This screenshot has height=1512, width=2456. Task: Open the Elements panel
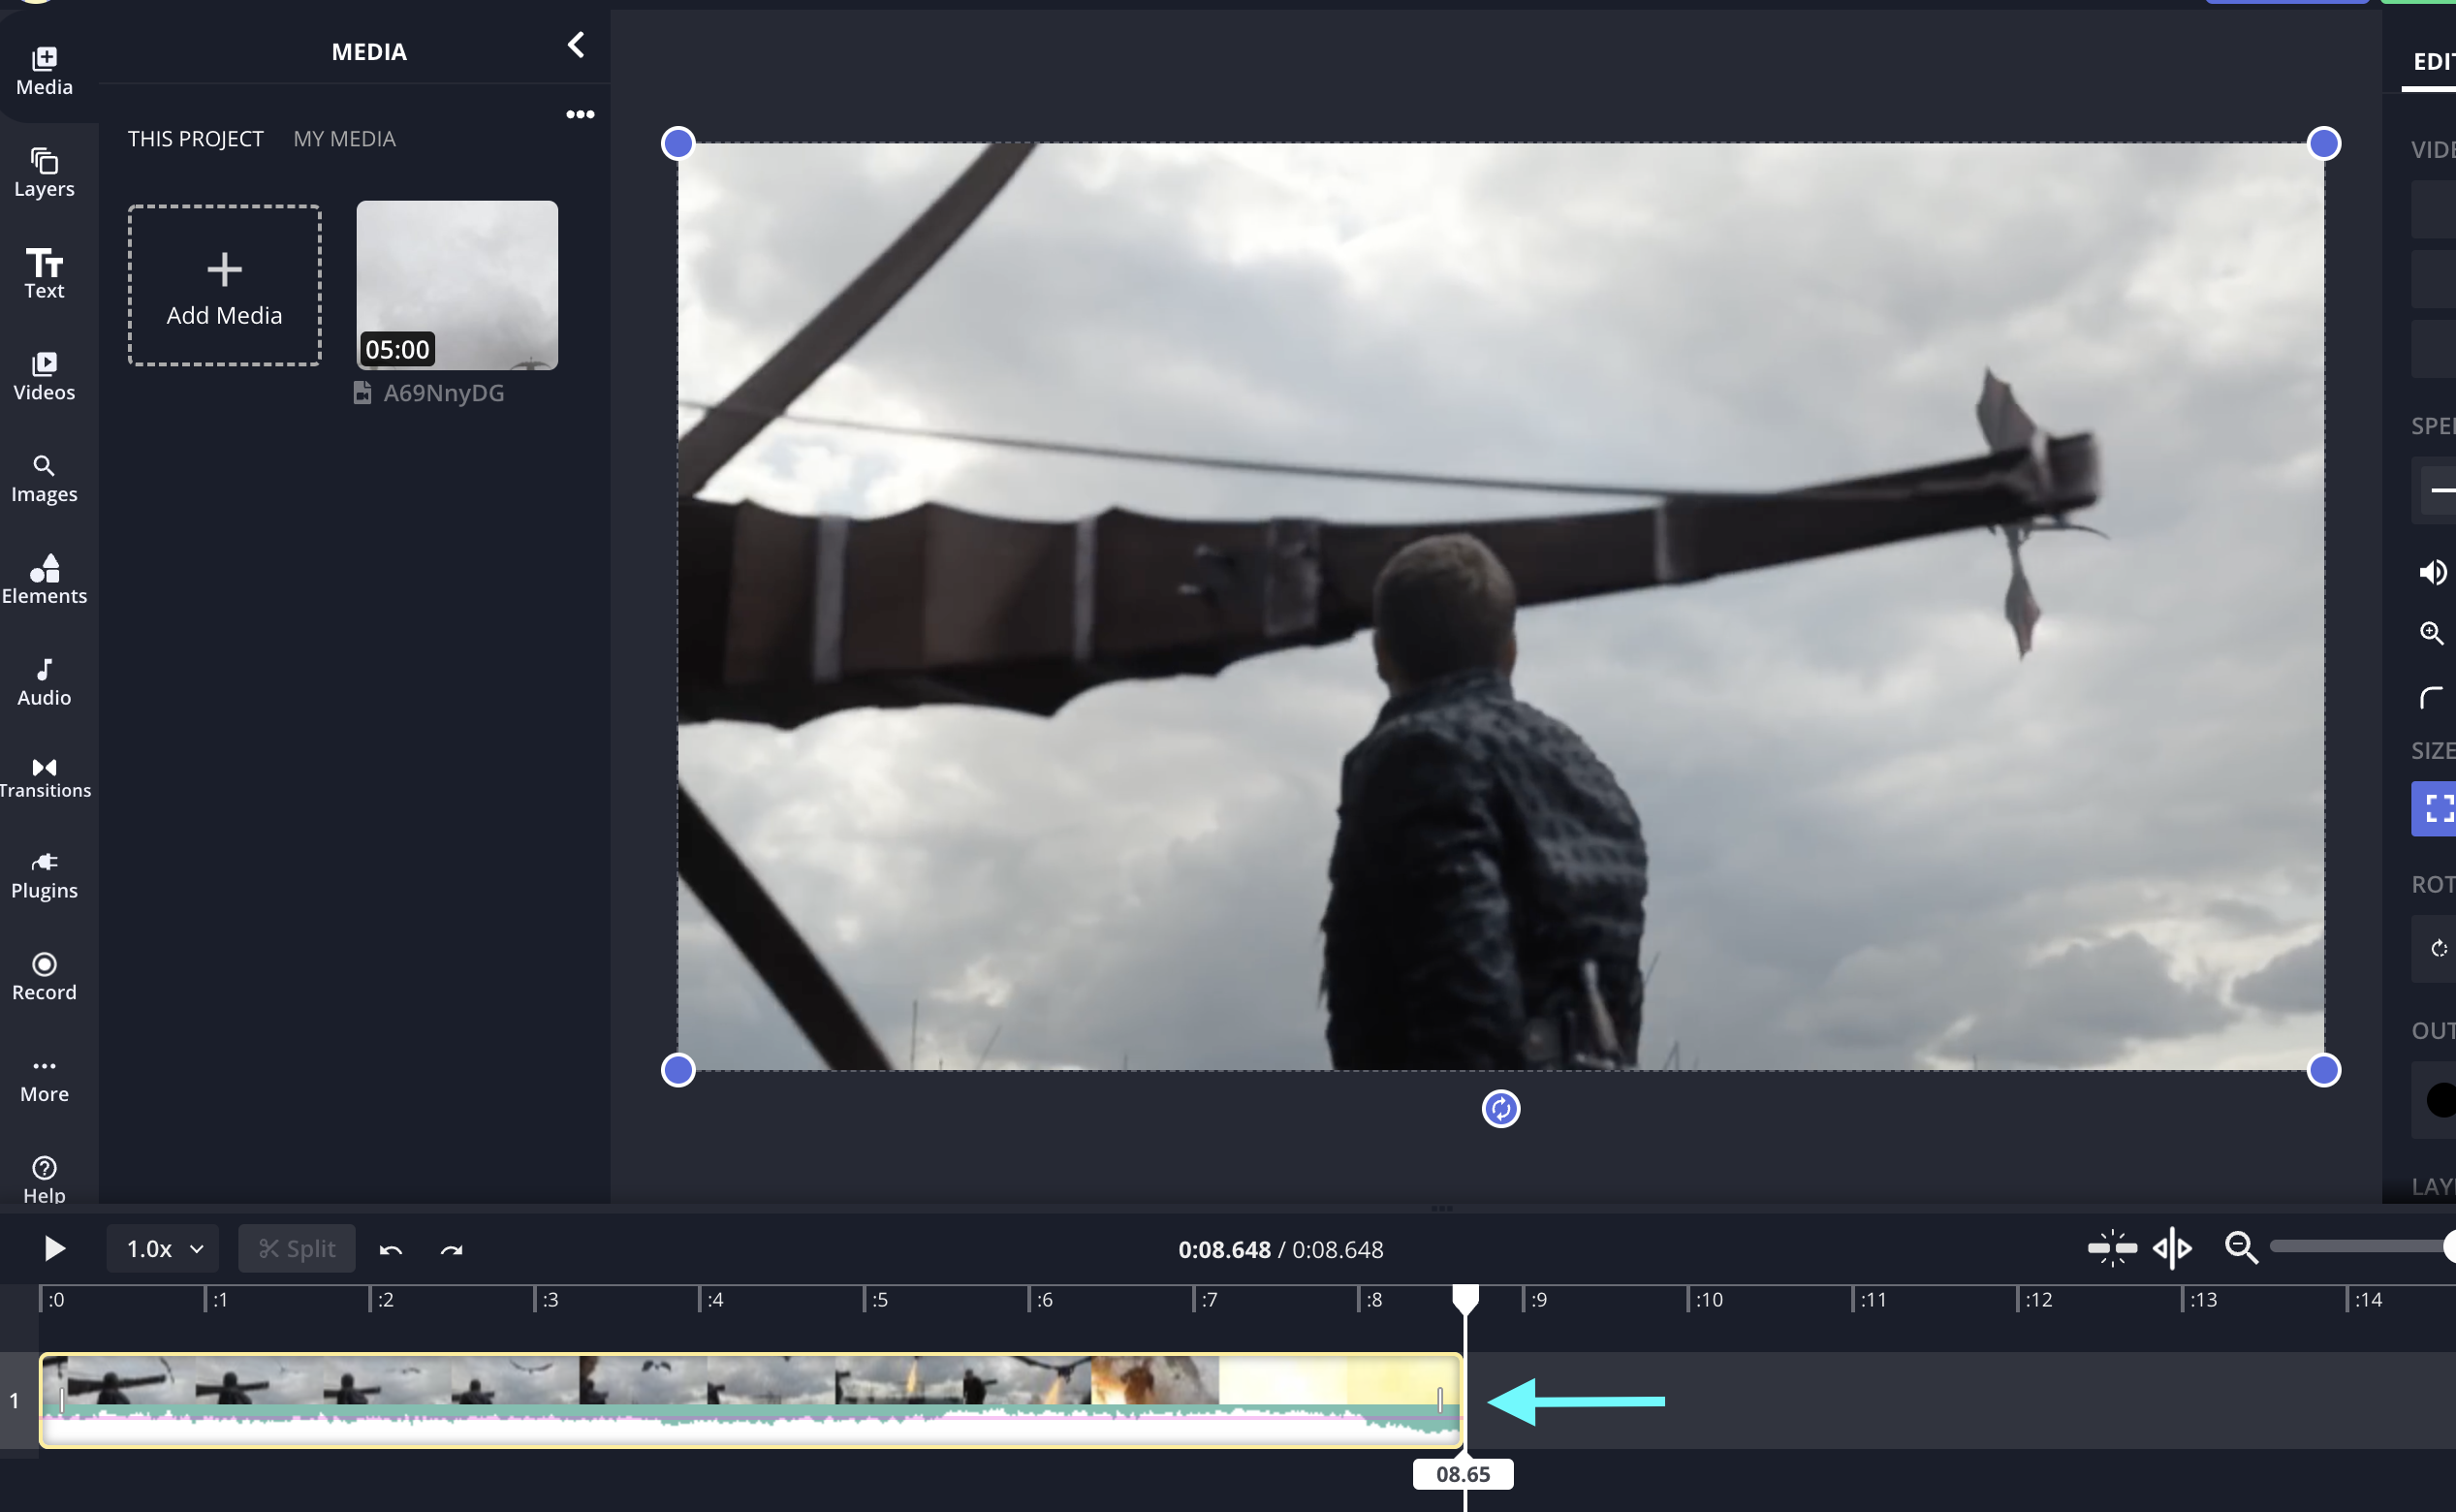coord(44,578)
